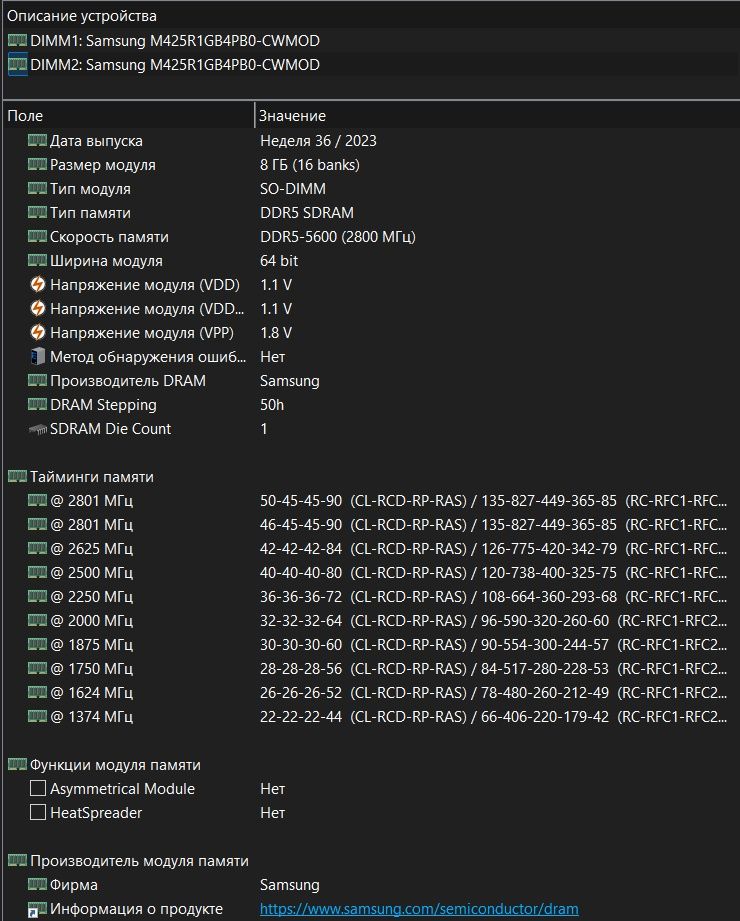Click the shortcut icon beside 'Информация о продукте'

coord(37,910)
